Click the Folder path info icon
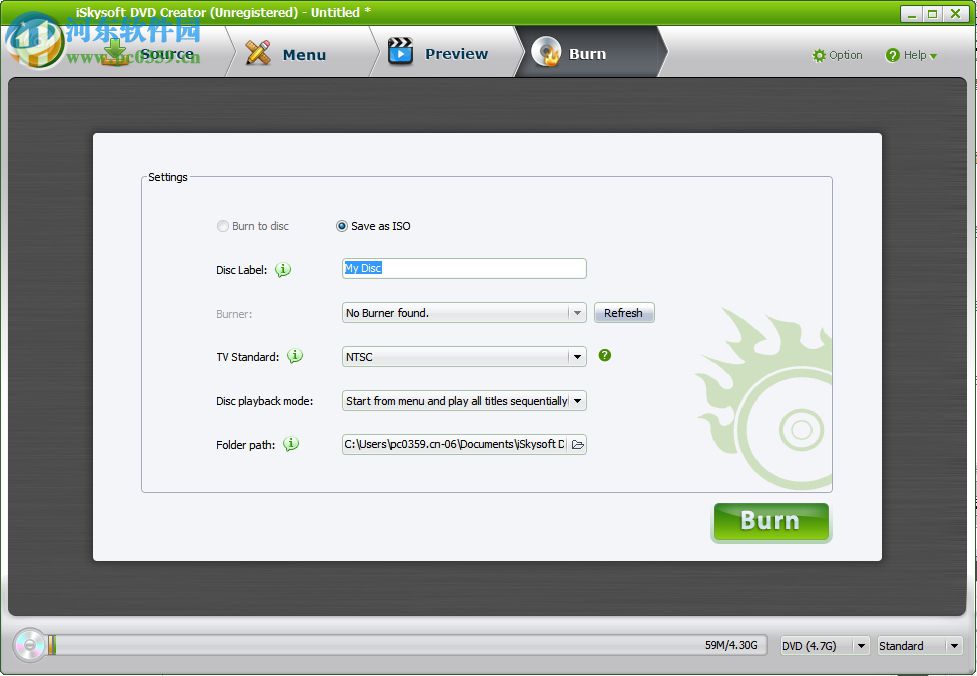 [291, 444]
